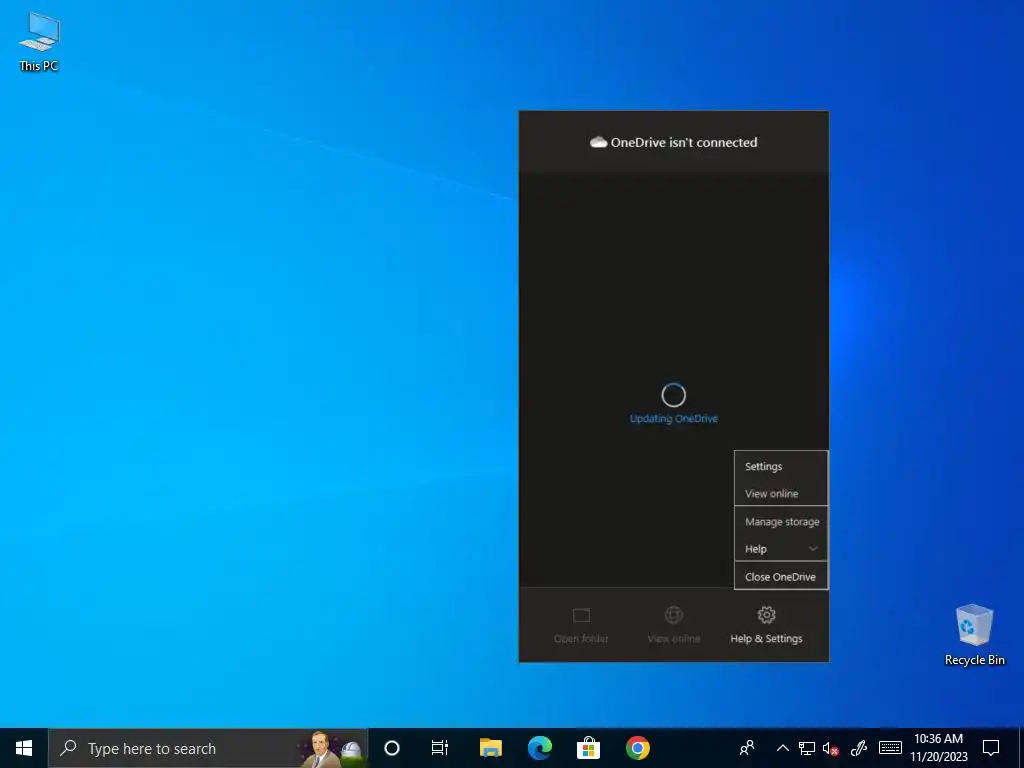This screenshot has width=1024, height=768.
Task: Launch Microsoft Edge from taskbar
Action: tap(539, 748)
